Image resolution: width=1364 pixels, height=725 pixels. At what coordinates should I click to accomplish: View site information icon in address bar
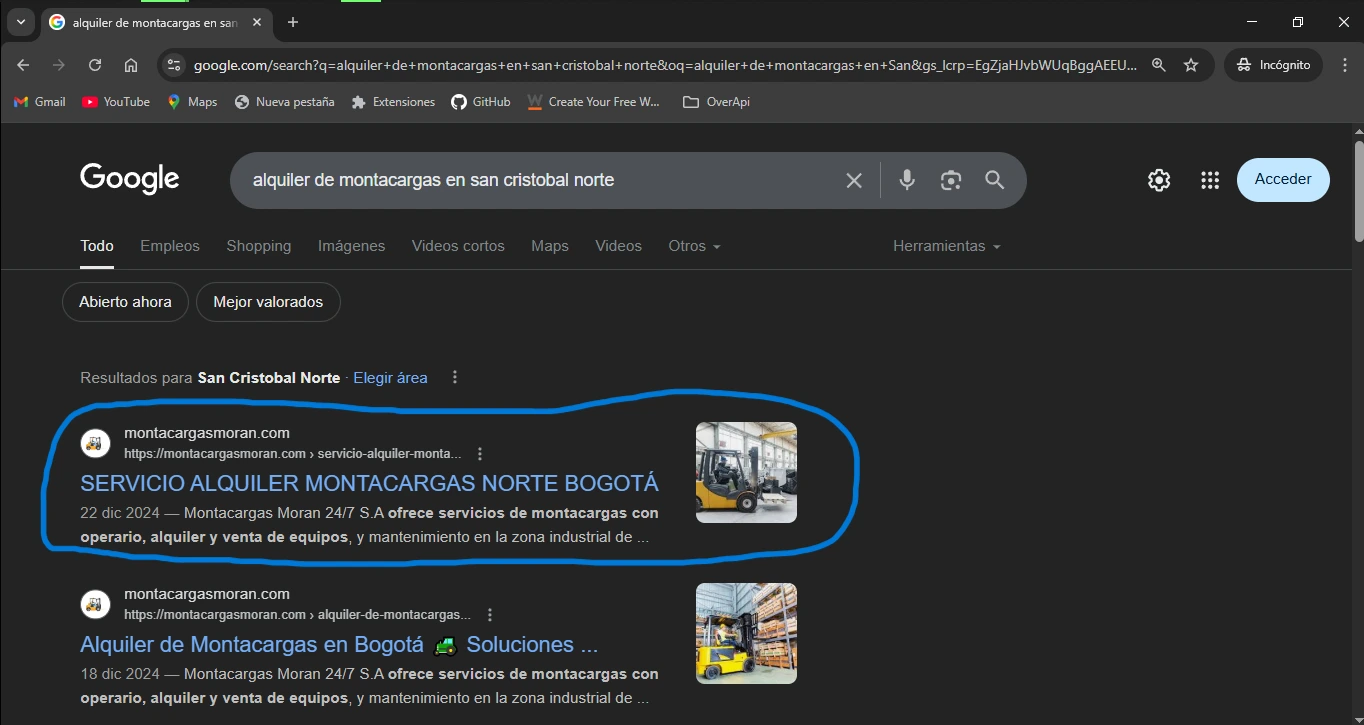174,65
